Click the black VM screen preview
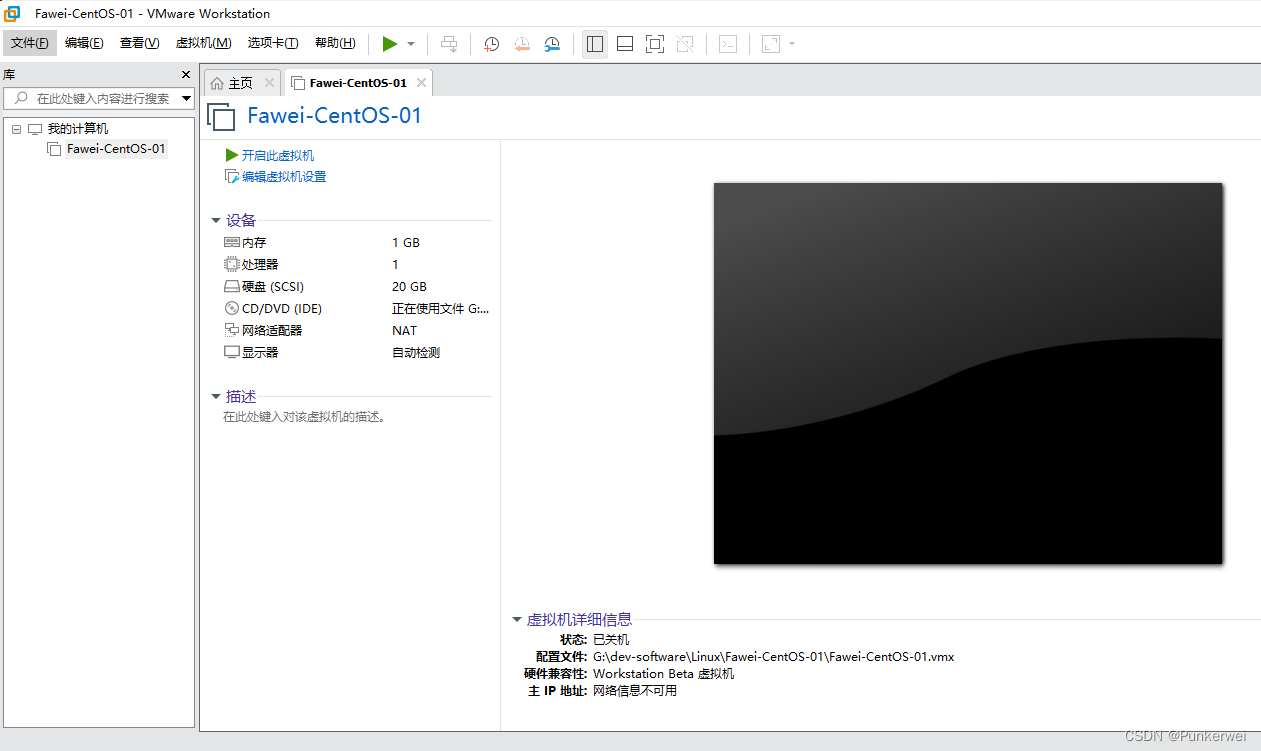 tap(968, 373)
